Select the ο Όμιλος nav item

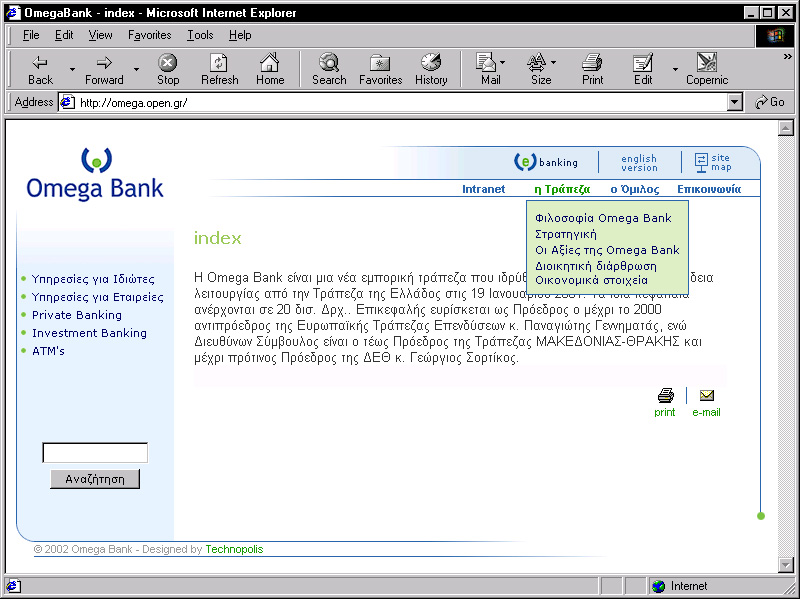[635, 189]
